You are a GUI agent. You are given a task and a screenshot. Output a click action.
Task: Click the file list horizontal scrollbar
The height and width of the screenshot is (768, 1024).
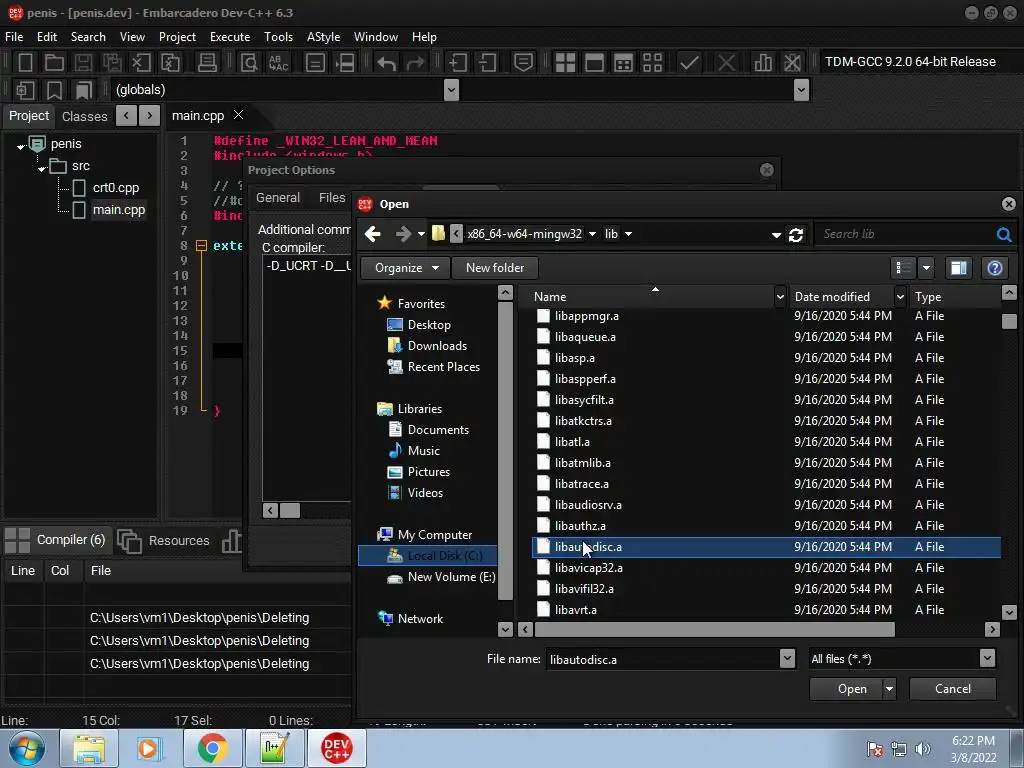[x=714, y=630]
